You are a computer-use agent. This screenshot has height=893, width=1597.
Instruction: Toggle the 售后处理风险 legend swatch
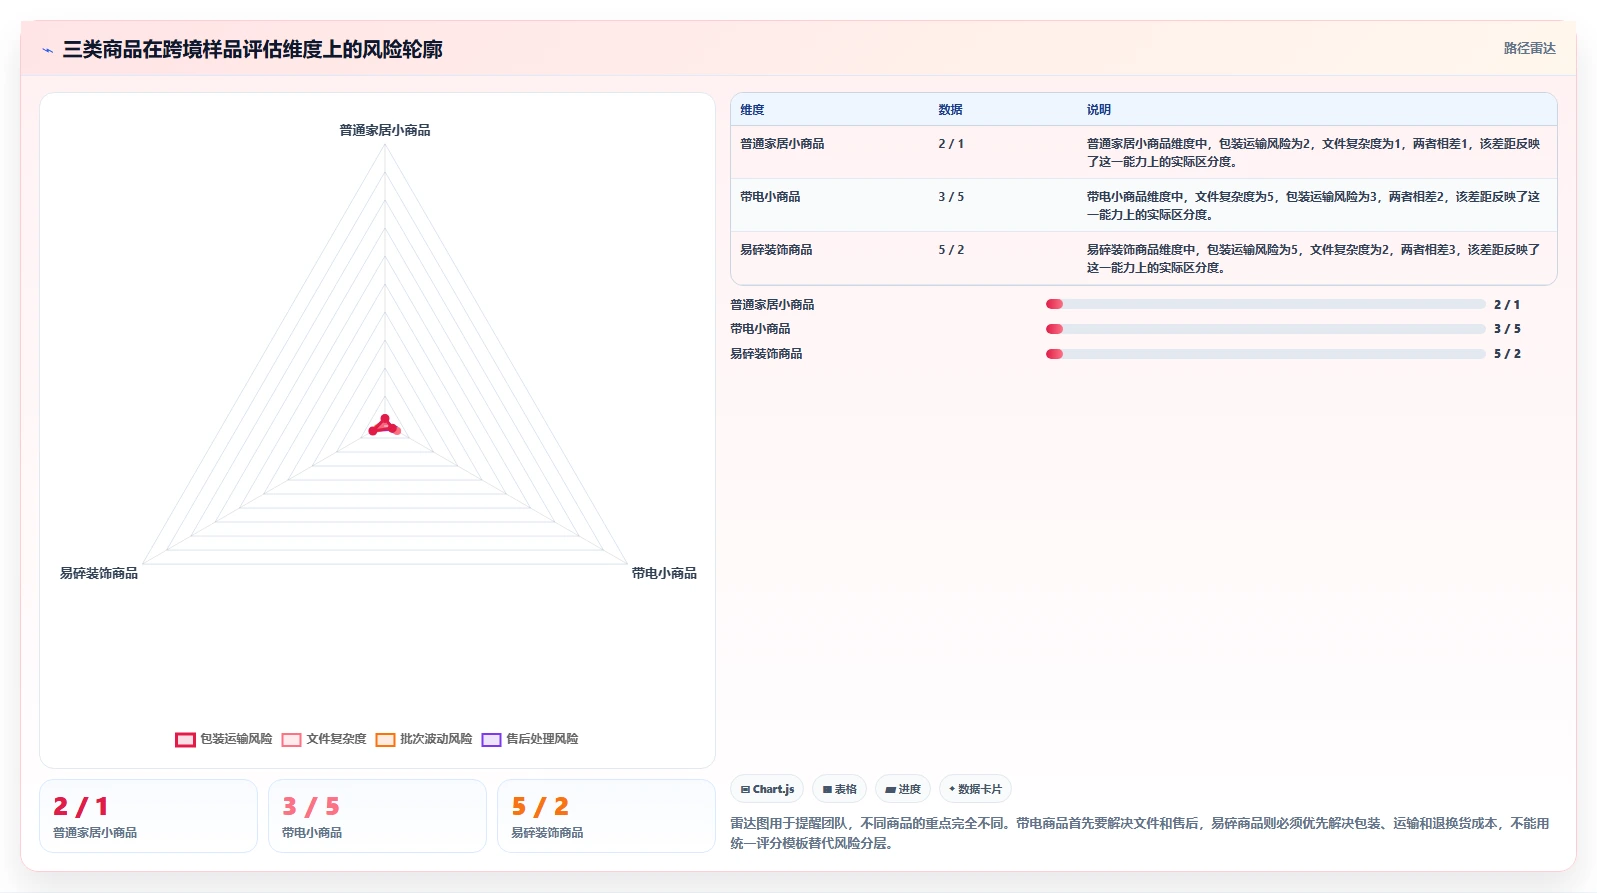coord(491,740)
